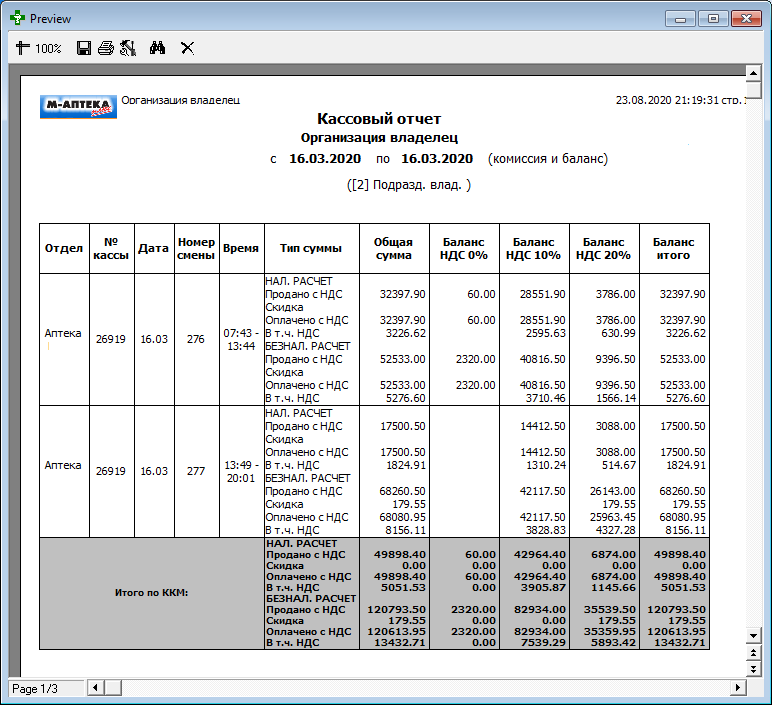Close preview via toolbar X icon
Image resolution: width=772 pixels, height=705 pixels.
(x=187, y=48)
